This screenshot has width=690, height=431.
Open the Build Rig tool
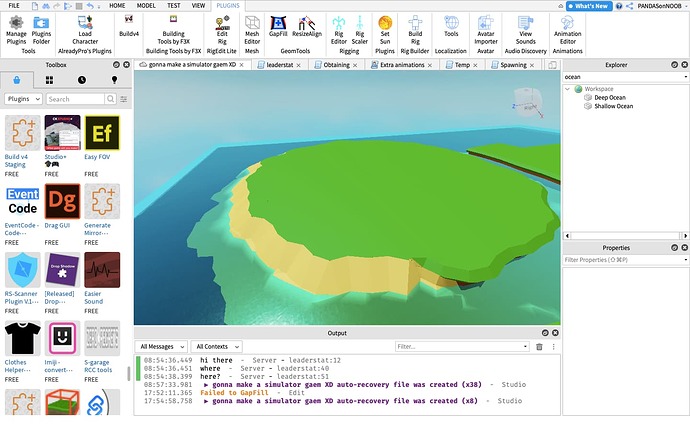(415, 30)
